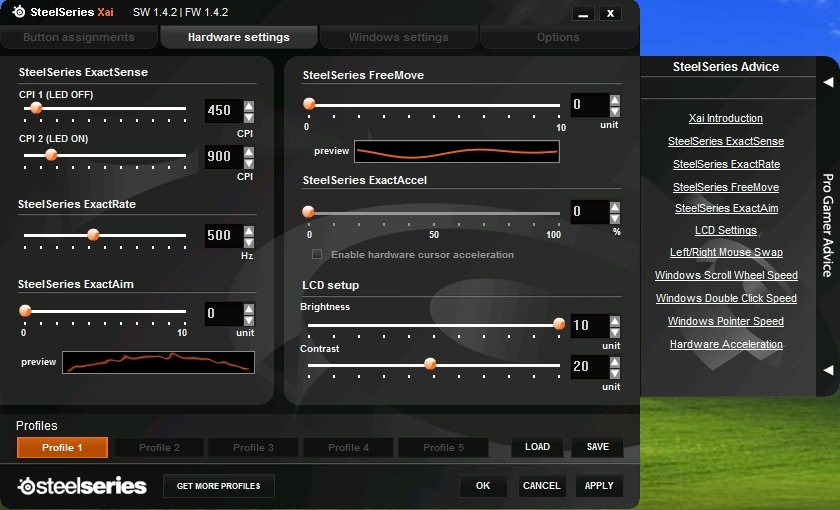Increase the LCD Contrast stepper
This screenshot has height=510, width=840.
[x=614, y=361]
